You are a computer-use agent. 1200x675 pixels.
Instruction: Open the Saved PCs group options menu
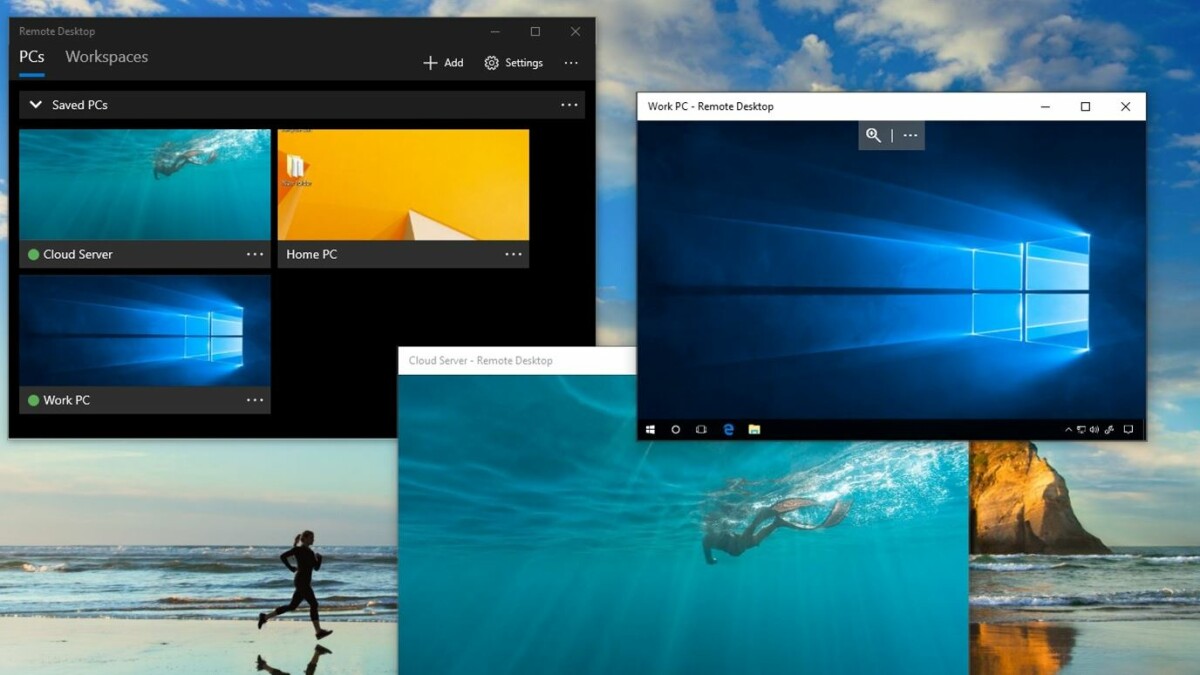click(x=569, y=105)
